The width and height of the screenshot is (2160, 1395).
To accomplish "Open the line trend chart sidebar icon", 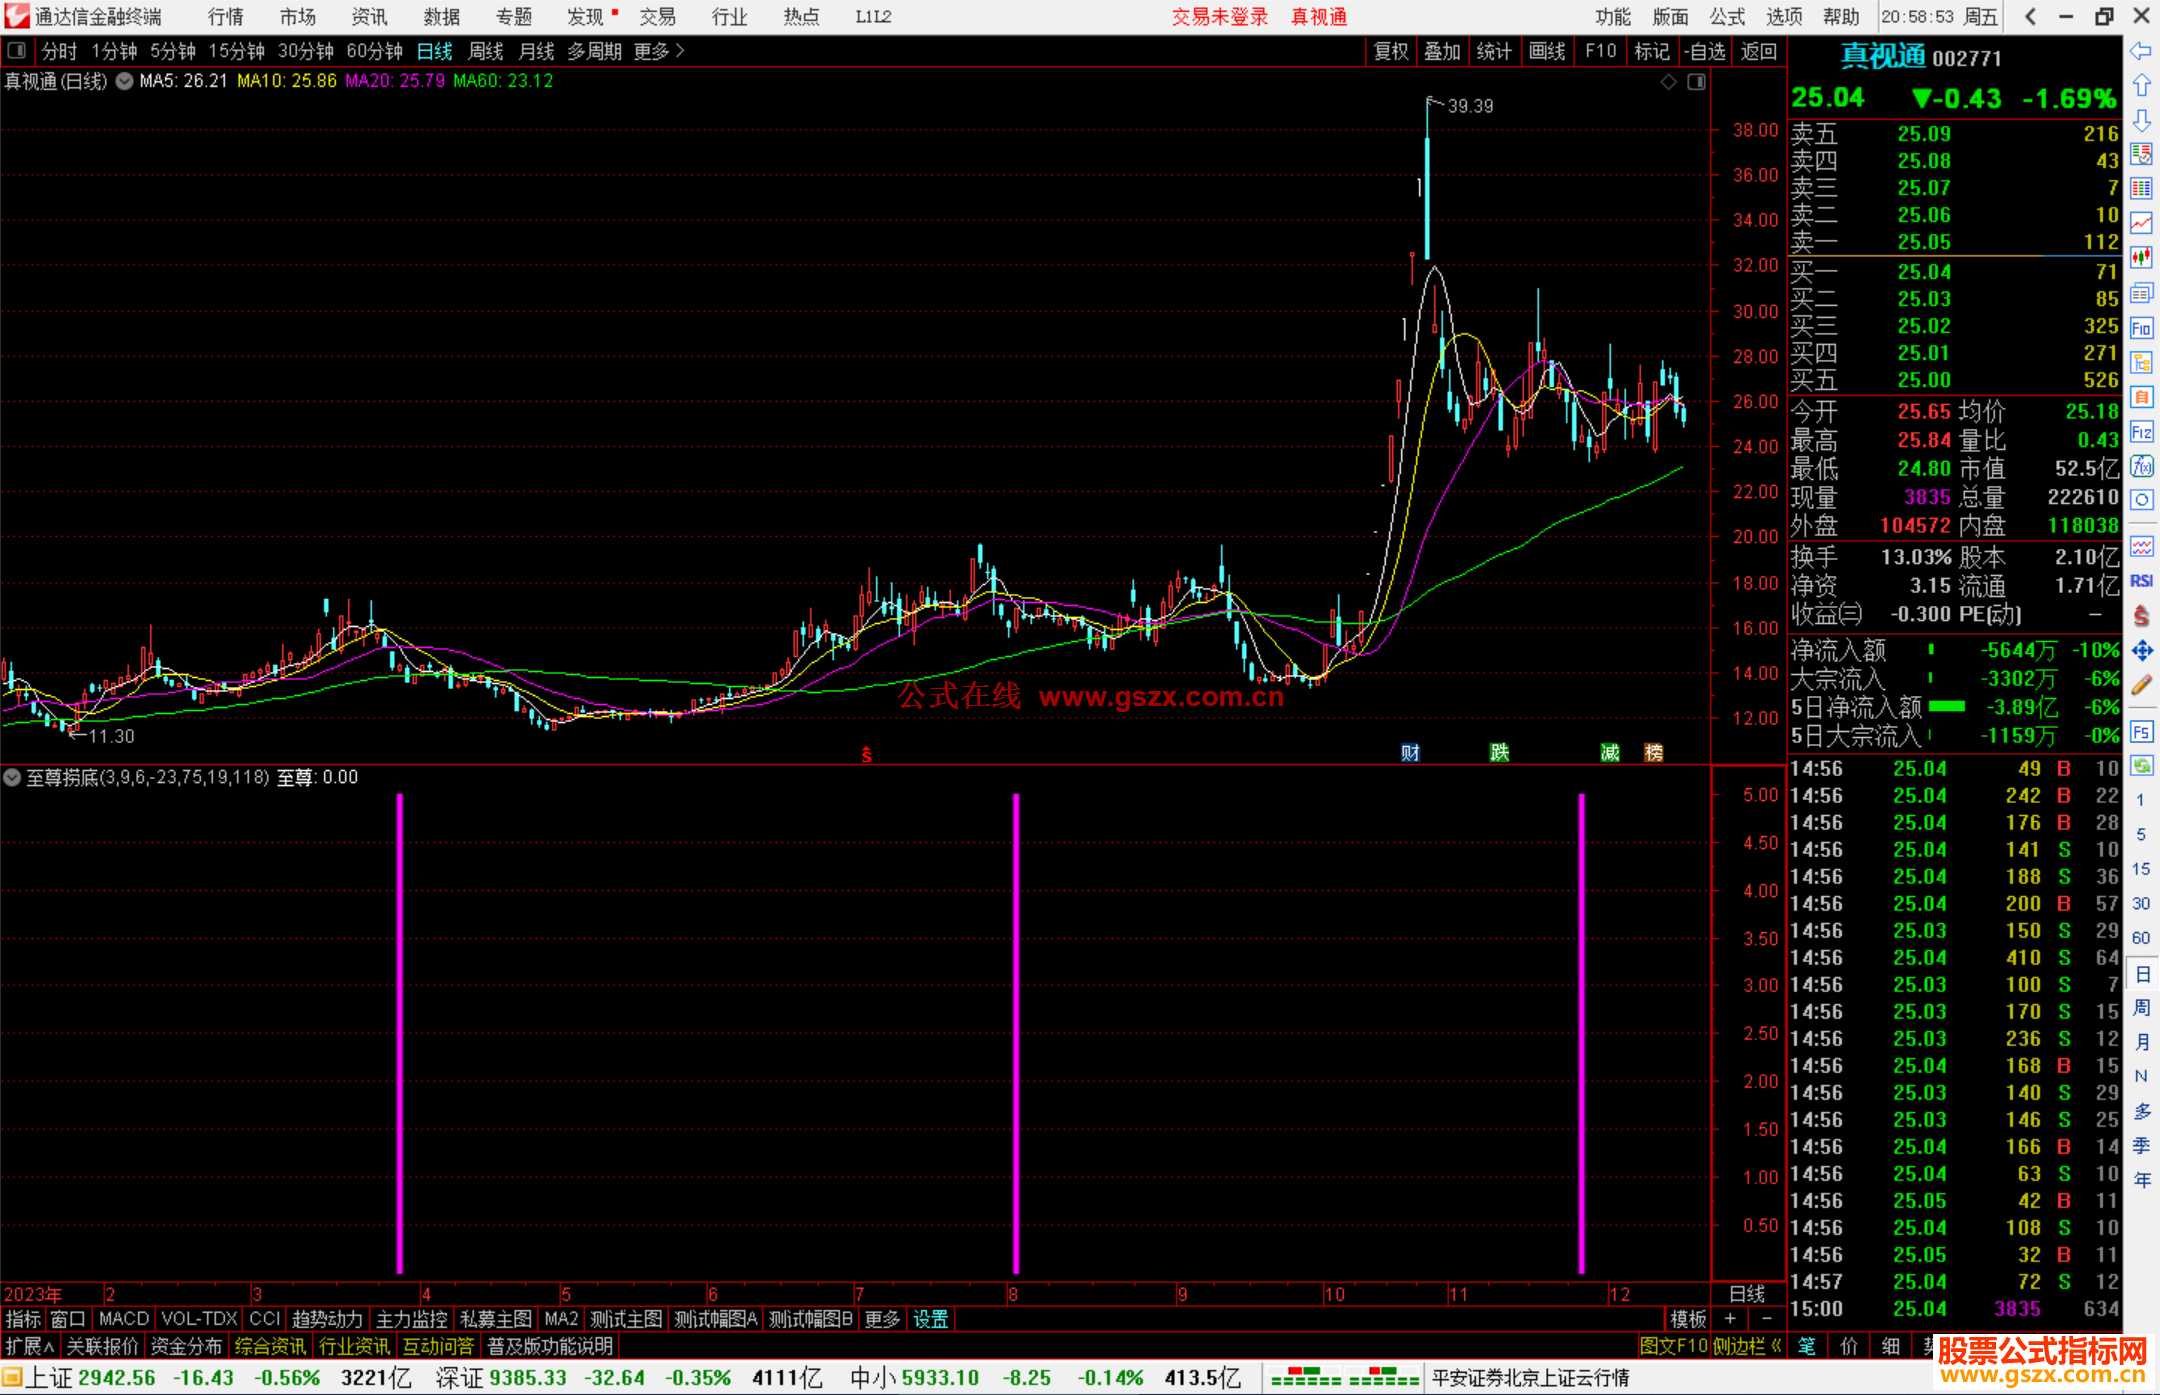I will [2141, 222].
